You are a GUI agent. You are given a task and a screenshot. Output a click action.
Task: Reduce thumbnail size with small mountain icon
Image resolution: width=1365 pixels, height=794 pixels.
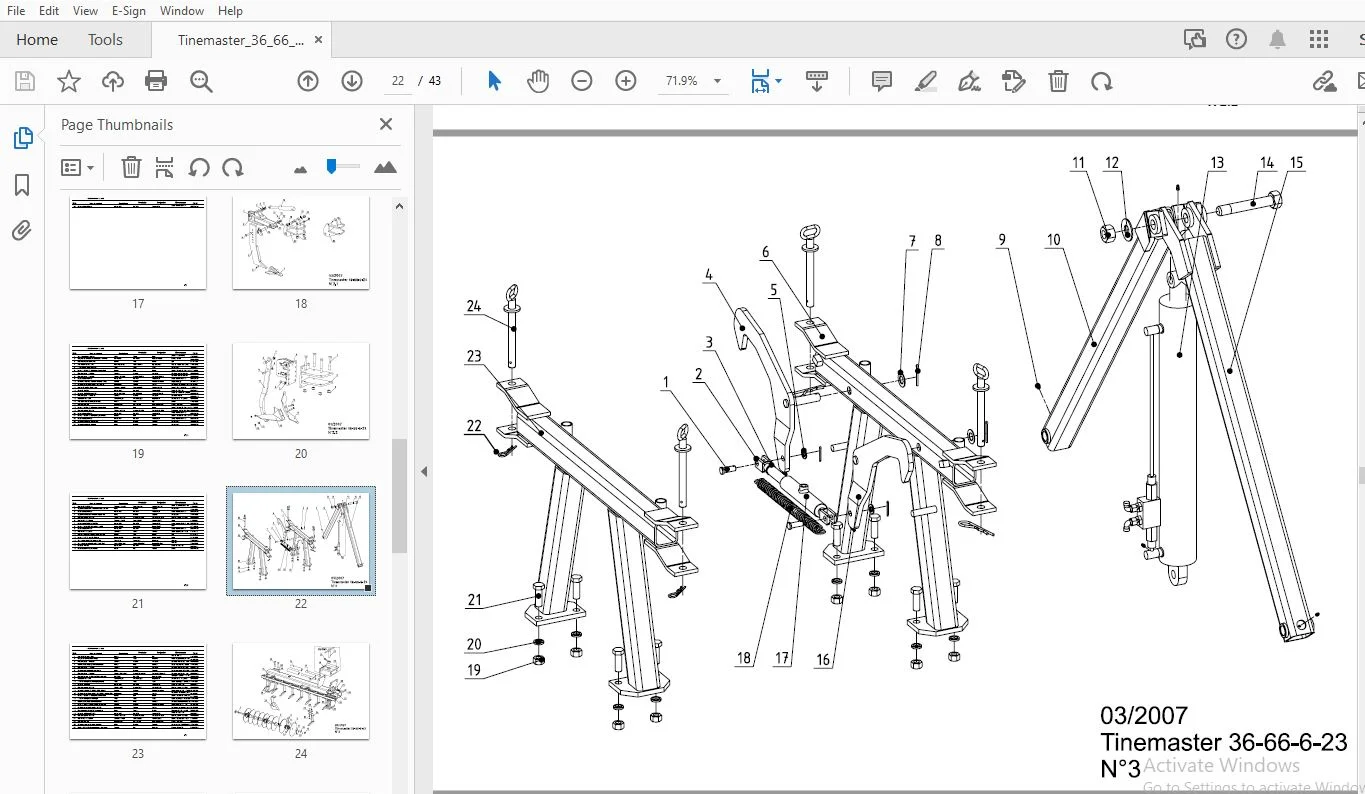coord(301,169)
